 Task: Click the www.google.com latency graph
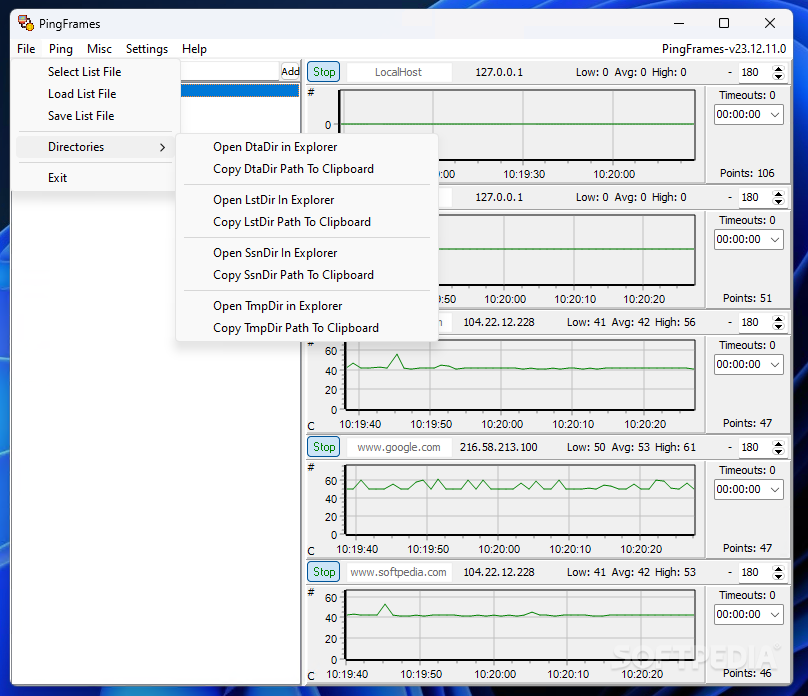[520, 500]
